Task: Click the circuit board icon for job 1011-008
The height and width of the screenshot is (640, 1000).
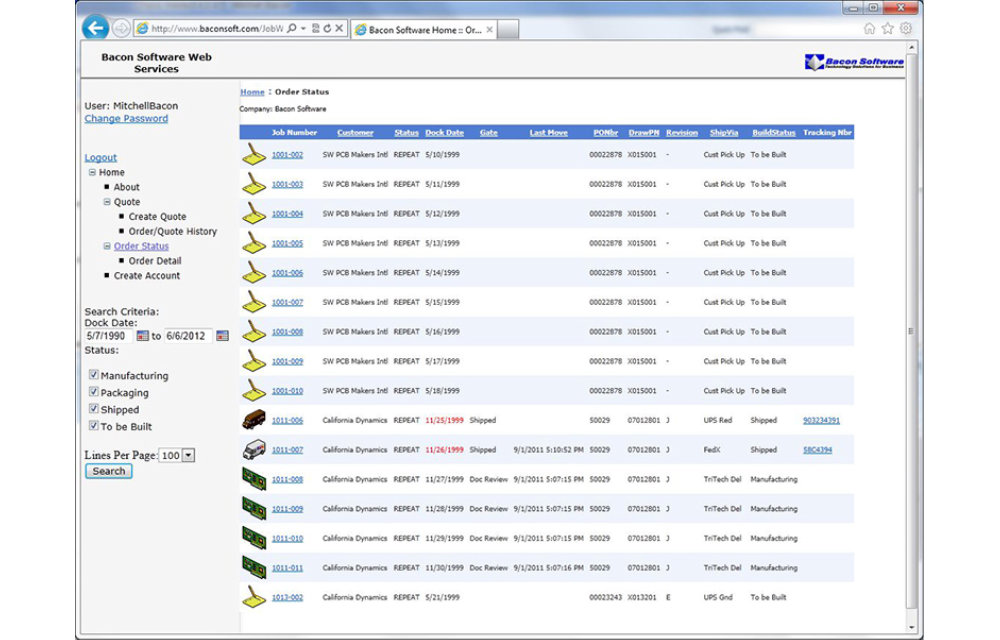Action: [254, 479]
